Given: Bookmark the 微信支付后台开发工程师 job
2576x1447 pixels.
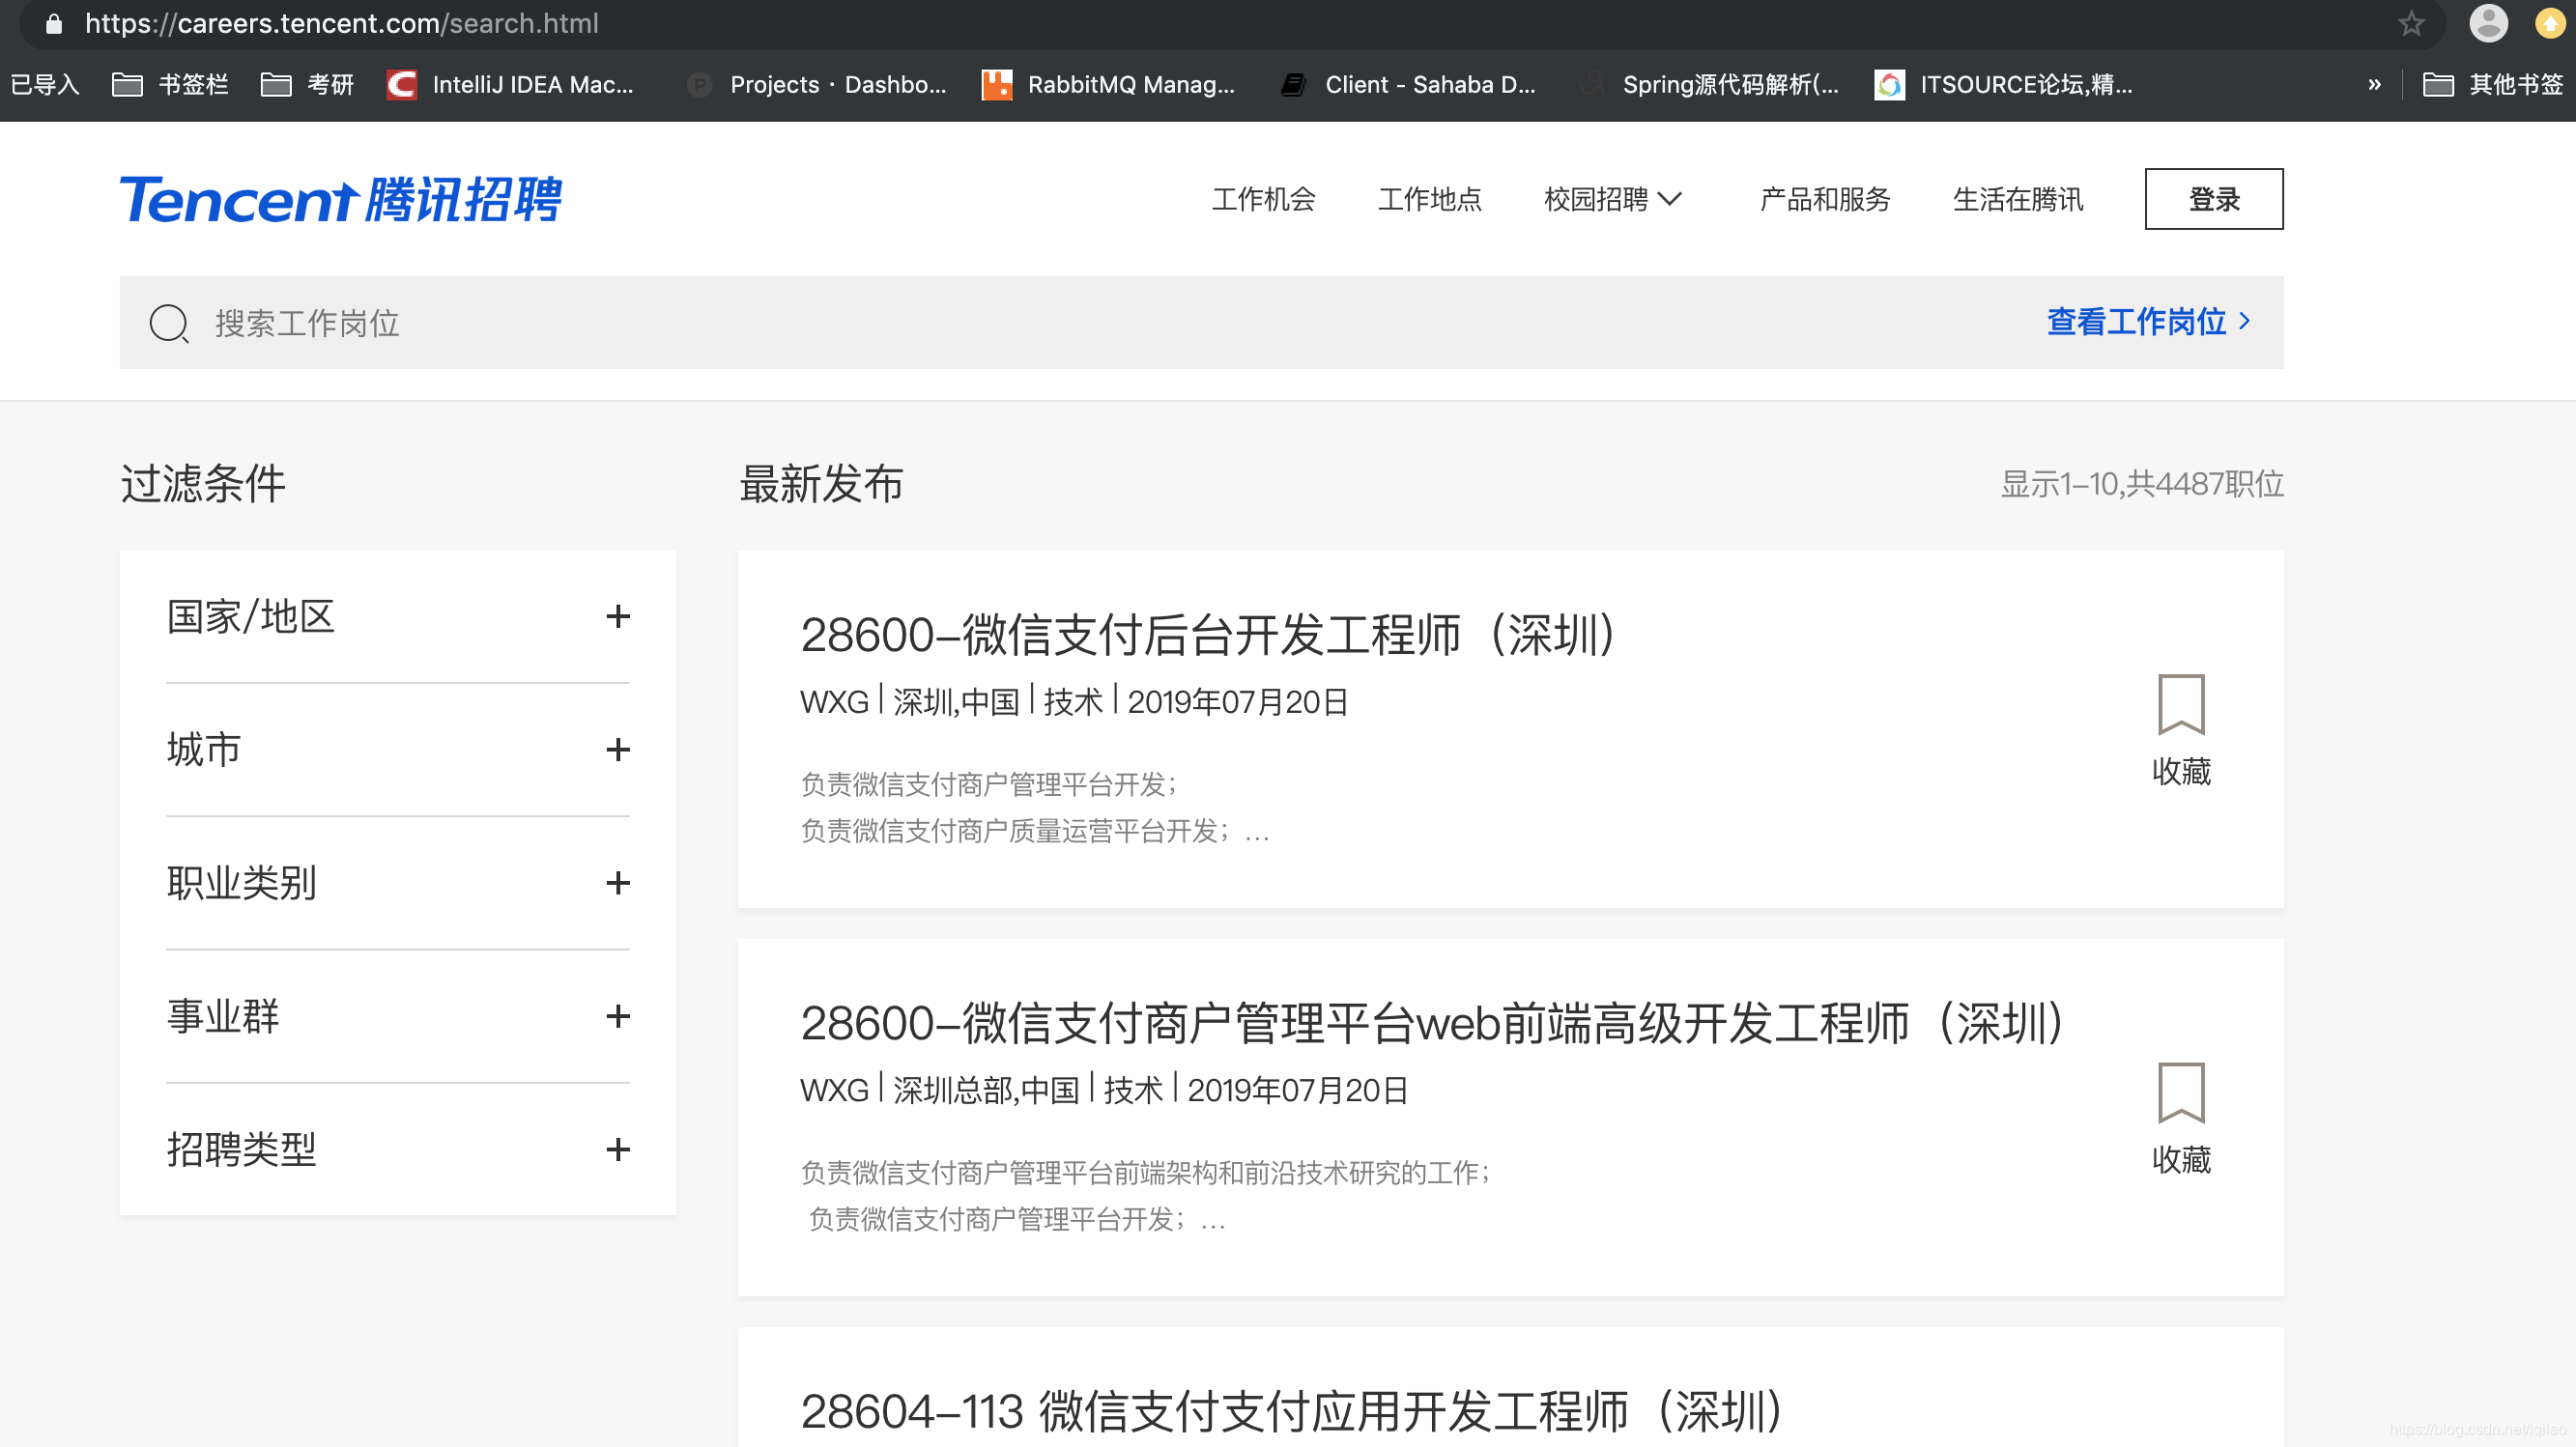Looking at the screenshot, I should click(2181, 731).
